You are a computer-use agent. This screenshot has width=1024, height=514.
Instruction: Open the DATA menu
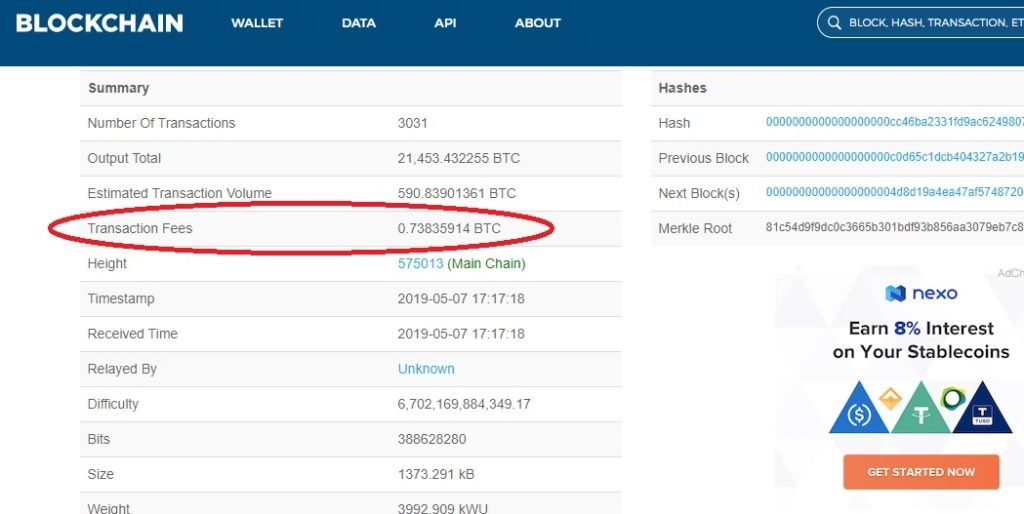(x=359, y=23)
